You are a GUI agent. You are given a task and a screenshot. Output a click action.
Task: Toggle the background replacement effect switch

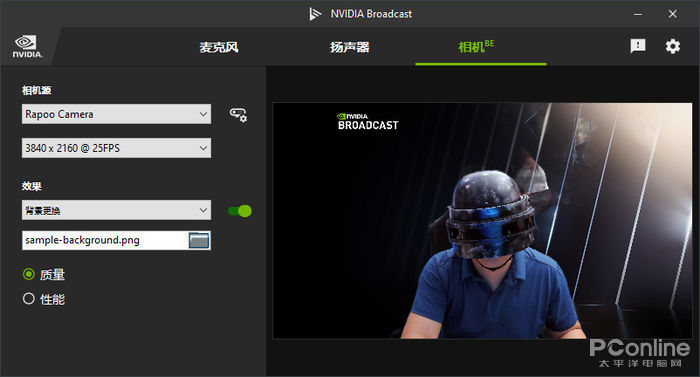[240, 211]
